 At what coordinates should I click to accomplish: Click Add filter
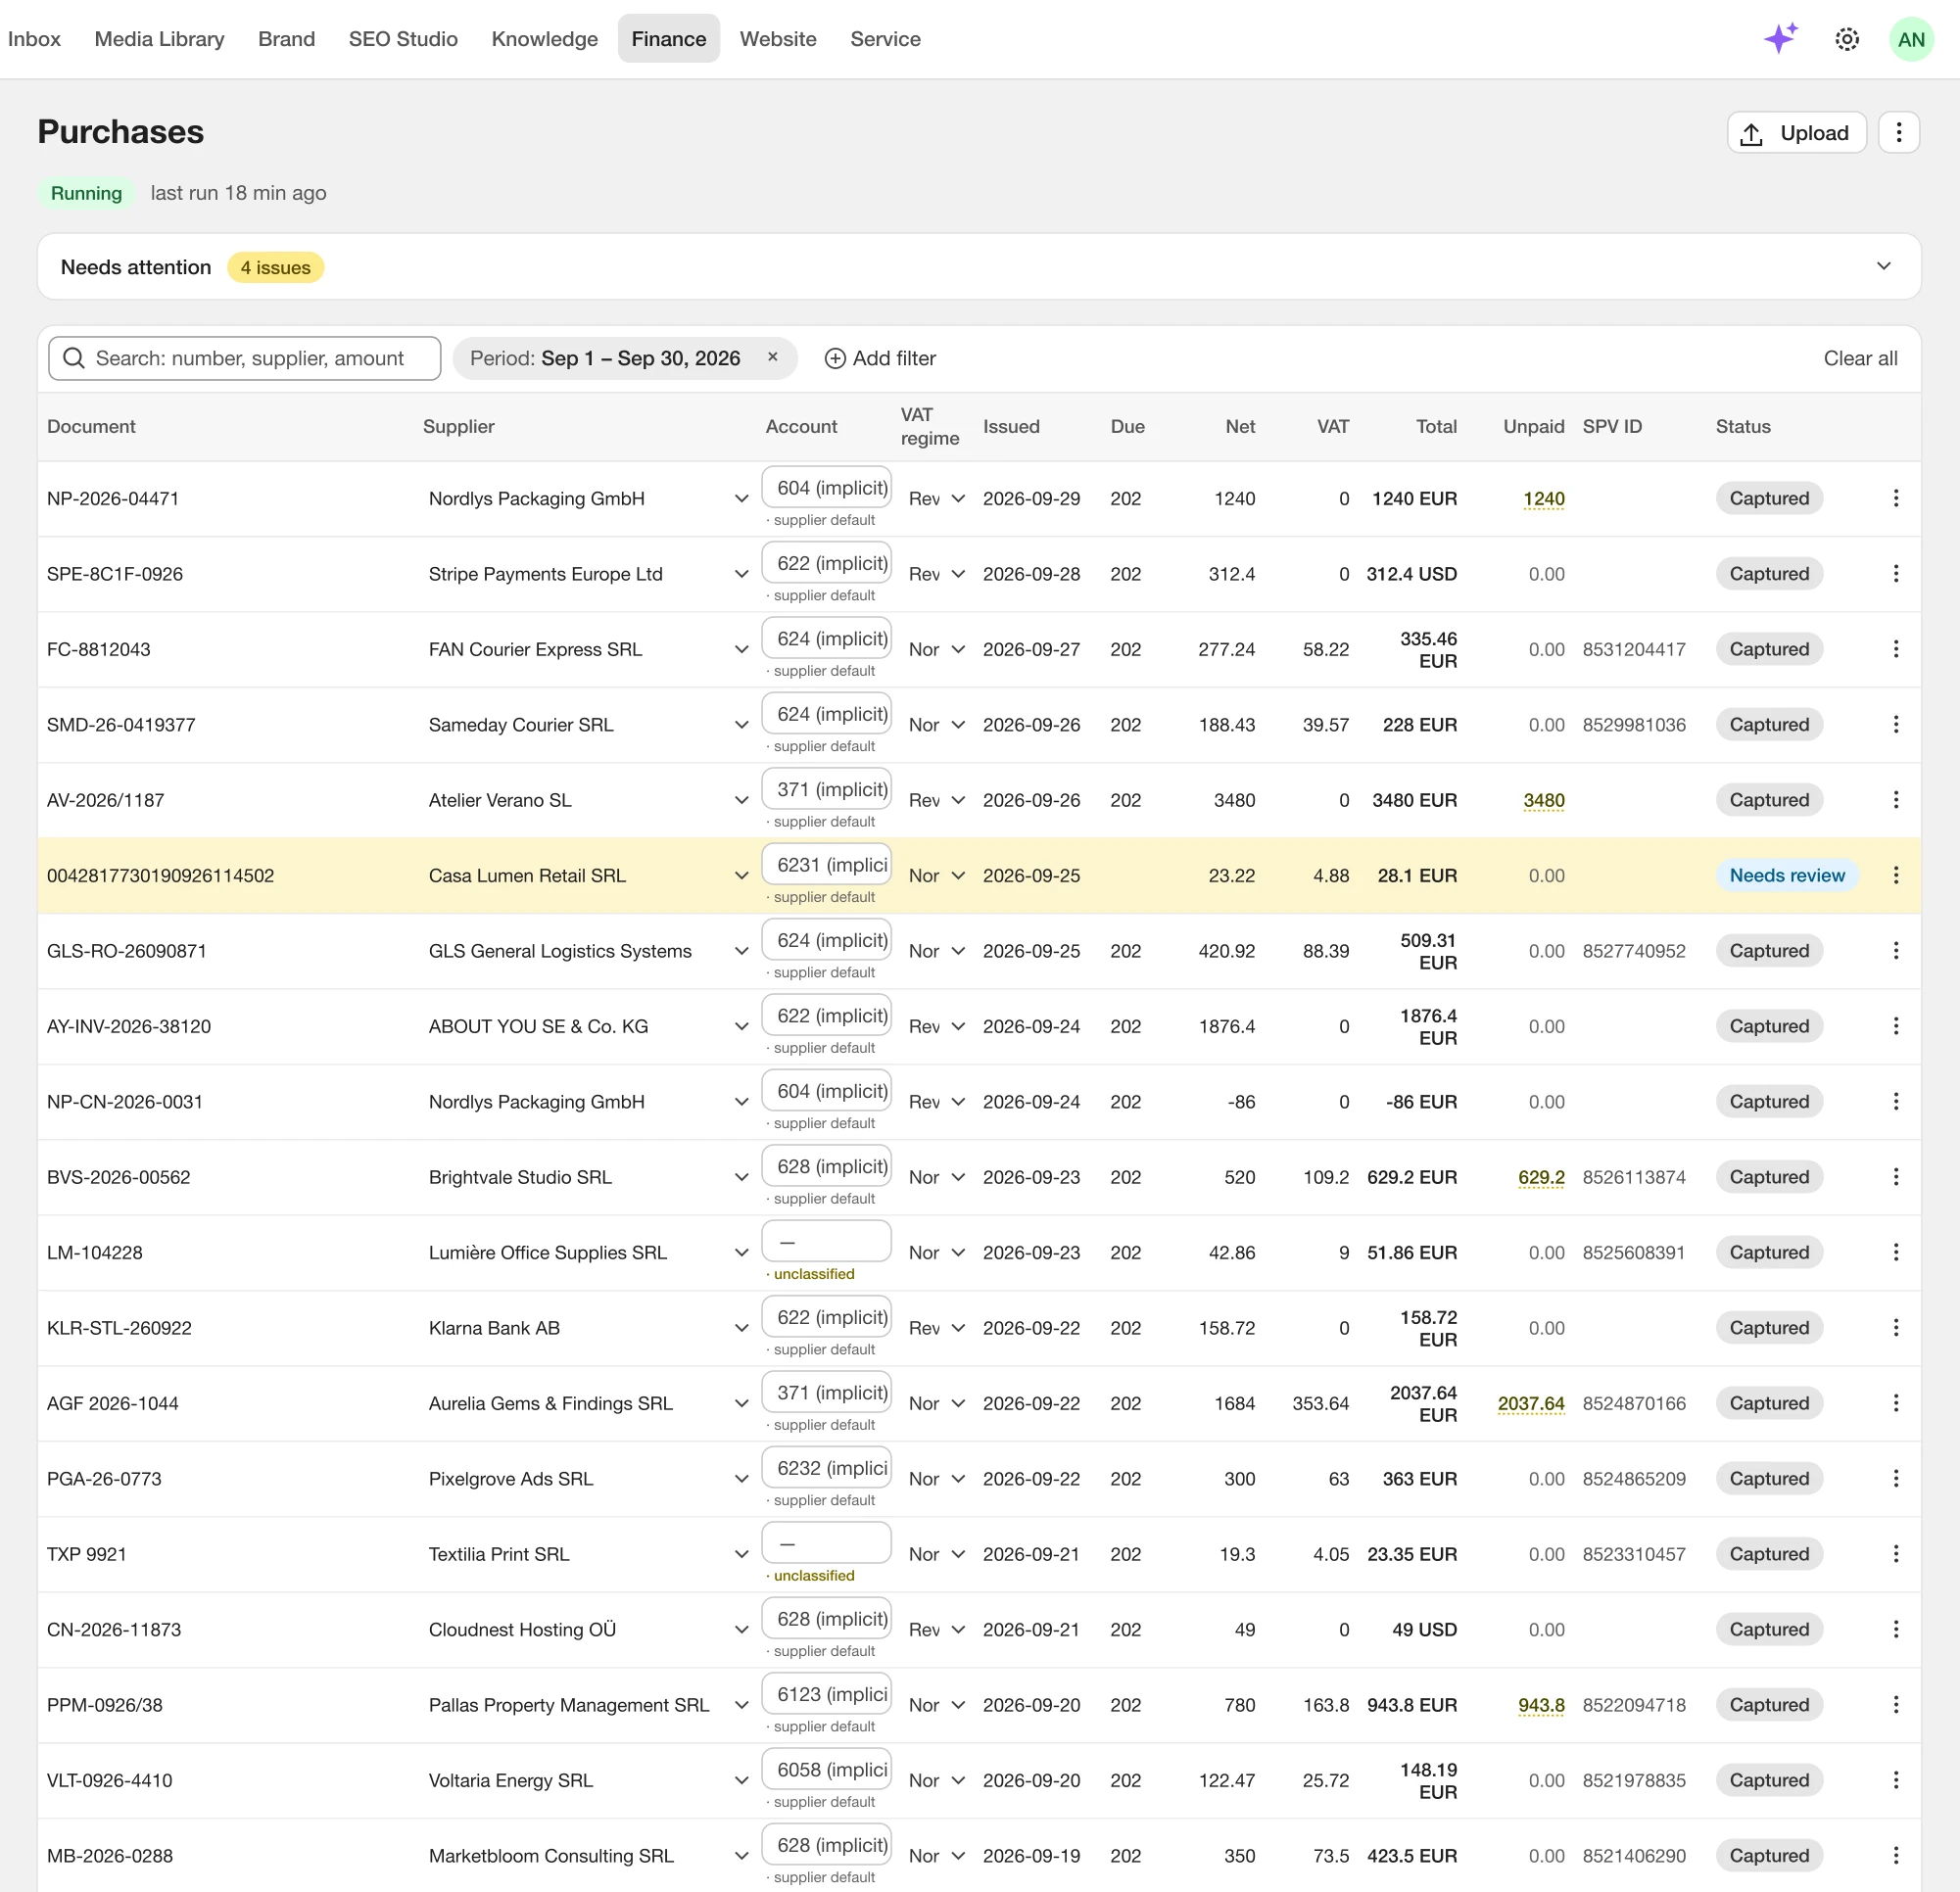880,358
